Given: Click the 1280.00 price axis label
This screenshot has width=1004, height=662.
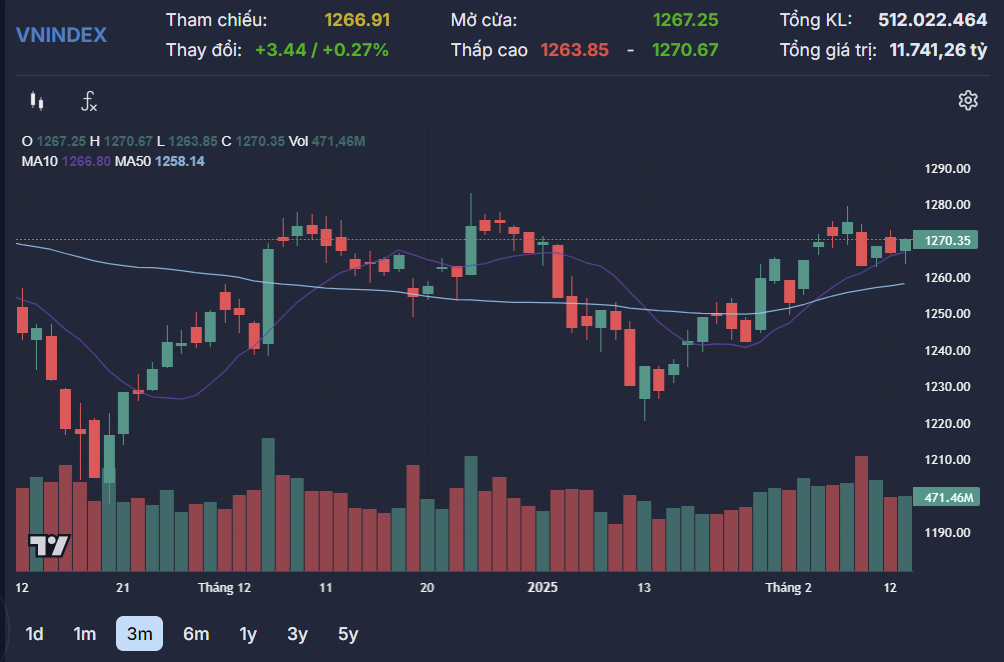Looking at the screenshot, I should [x=947, y=205].
